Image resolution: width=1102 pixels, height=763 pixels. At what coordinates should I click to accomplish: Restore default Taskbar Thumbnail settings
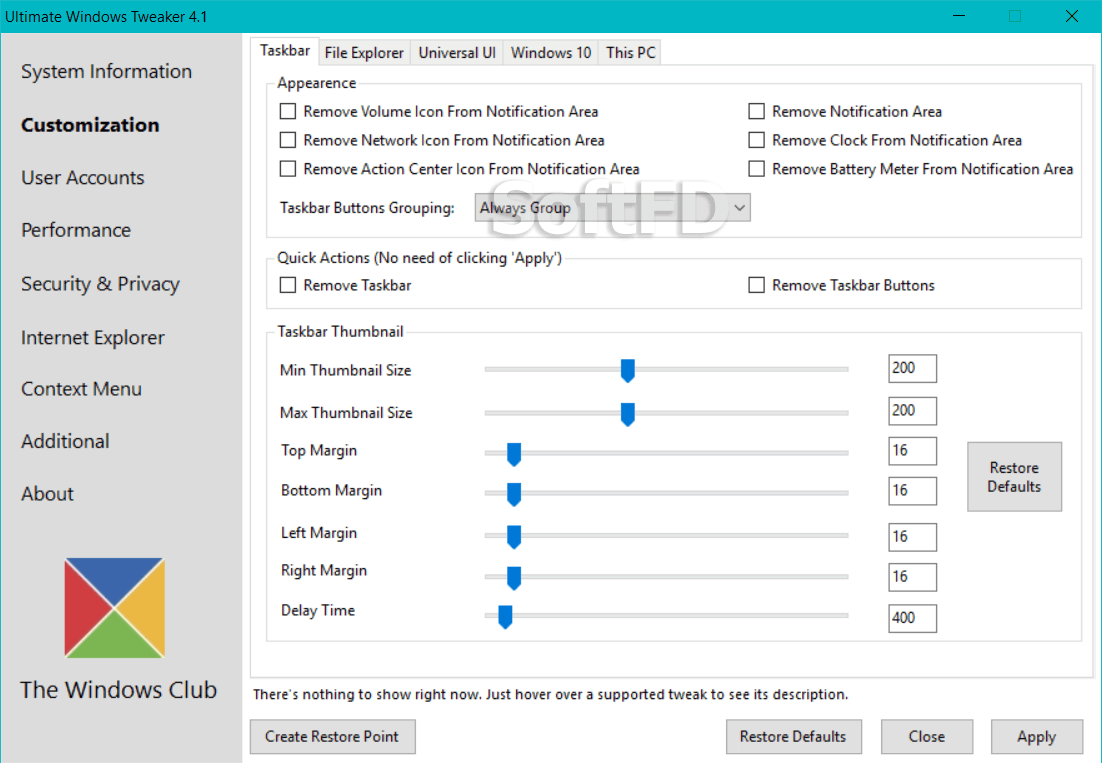pyautogui.click(x=1014, y=476)
